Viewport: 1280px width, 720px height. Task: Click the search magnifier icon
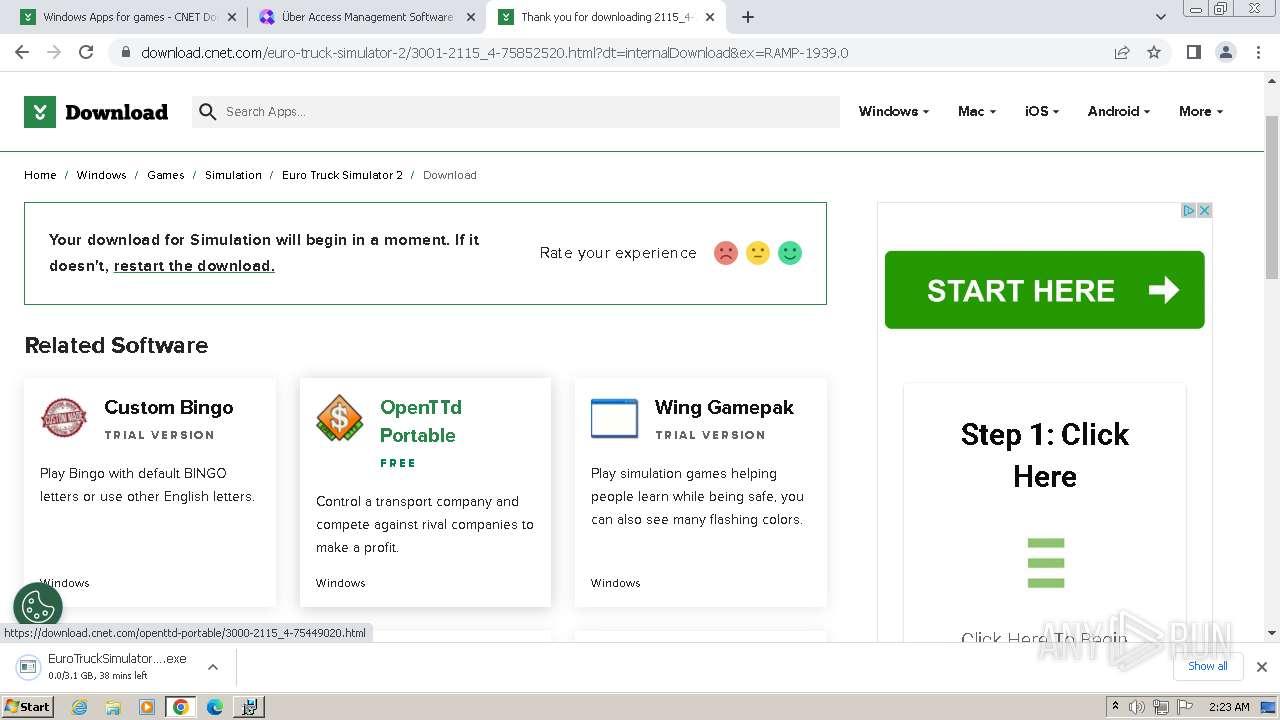coord(207,112)
